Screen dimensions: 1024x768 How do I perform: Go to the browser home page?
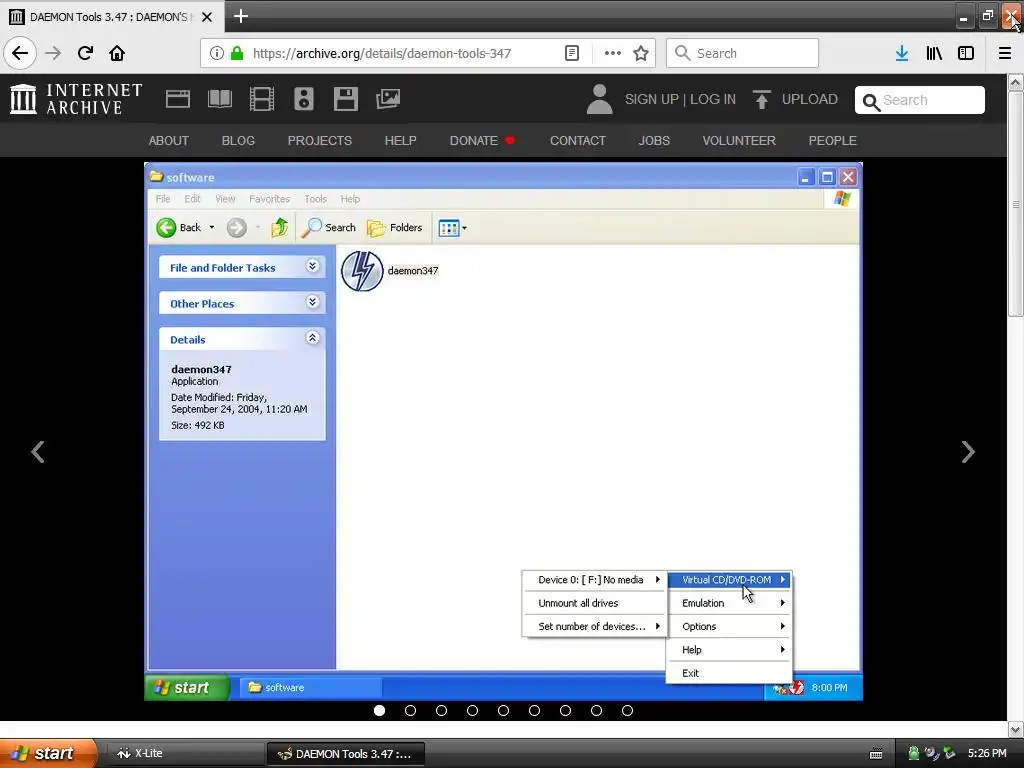117,53
